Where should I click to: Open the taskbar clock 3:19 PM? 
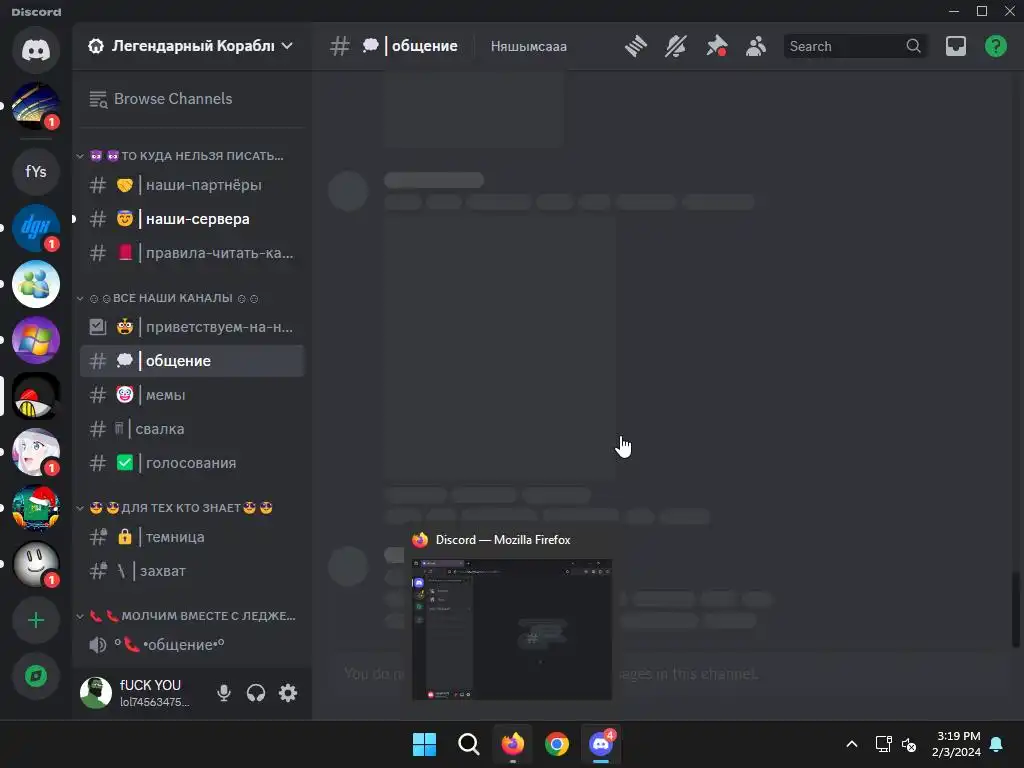point(956,744)
